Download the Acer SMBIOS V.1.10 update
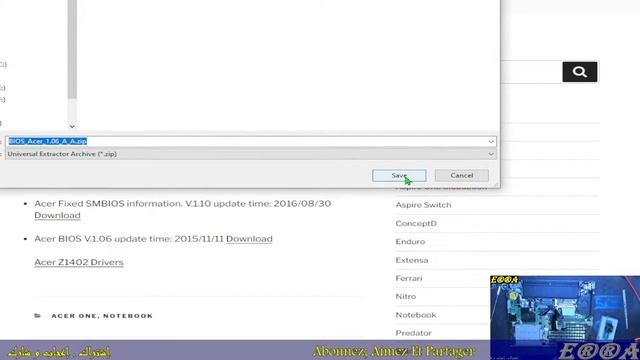The image size is (640, 360). click(x=57, y=215)
